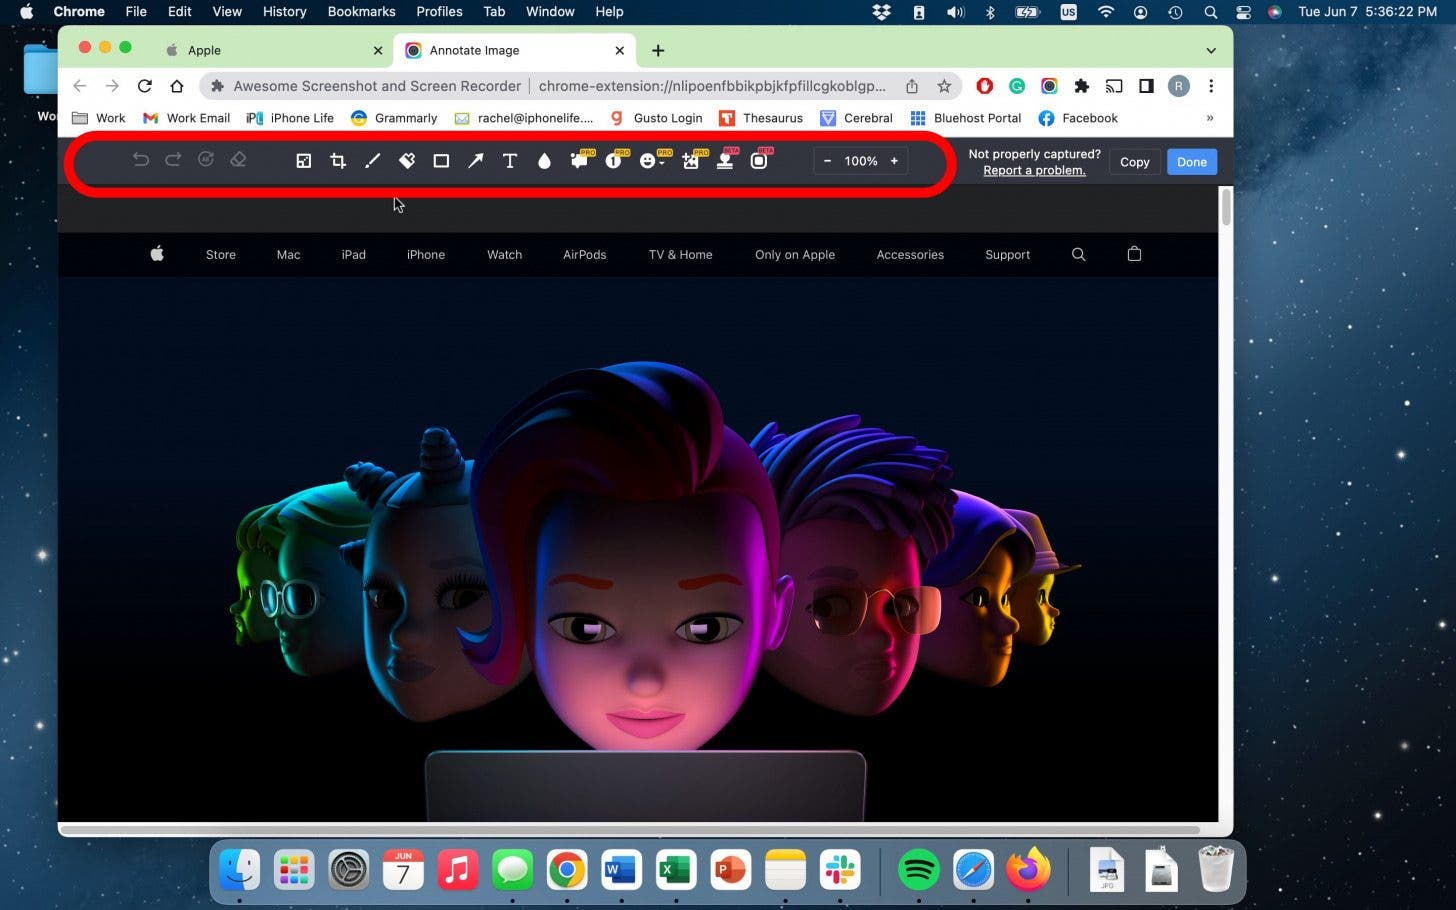The height and width of the screenshot is (910, 1456).
Task: Open Spotify from the Dock
Action: click(x=918, y=870)
